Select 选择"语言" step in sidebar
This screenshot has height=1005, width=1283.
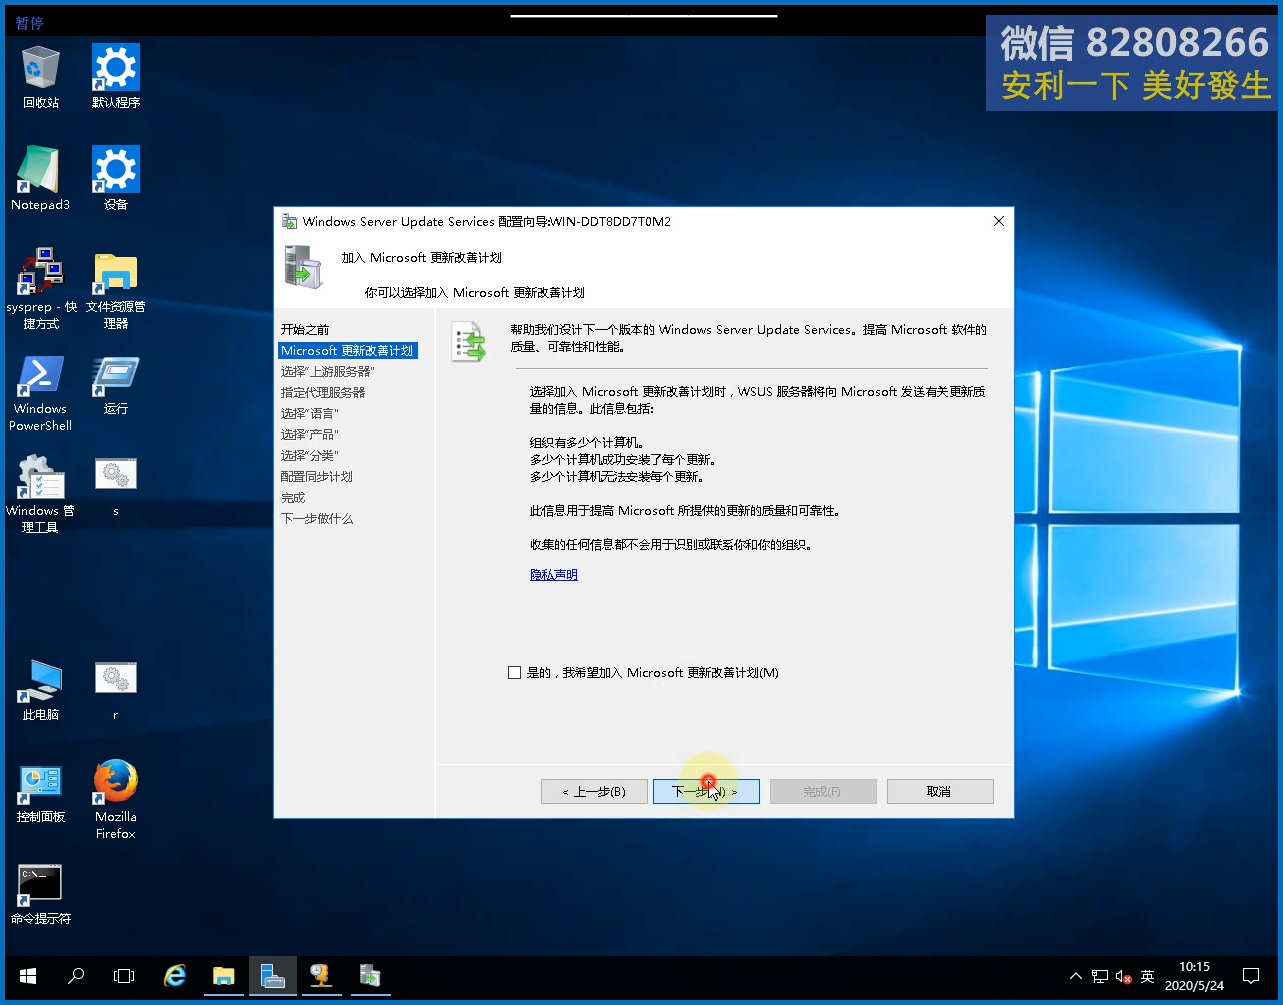pyautogui.click(x=310, y=414)
